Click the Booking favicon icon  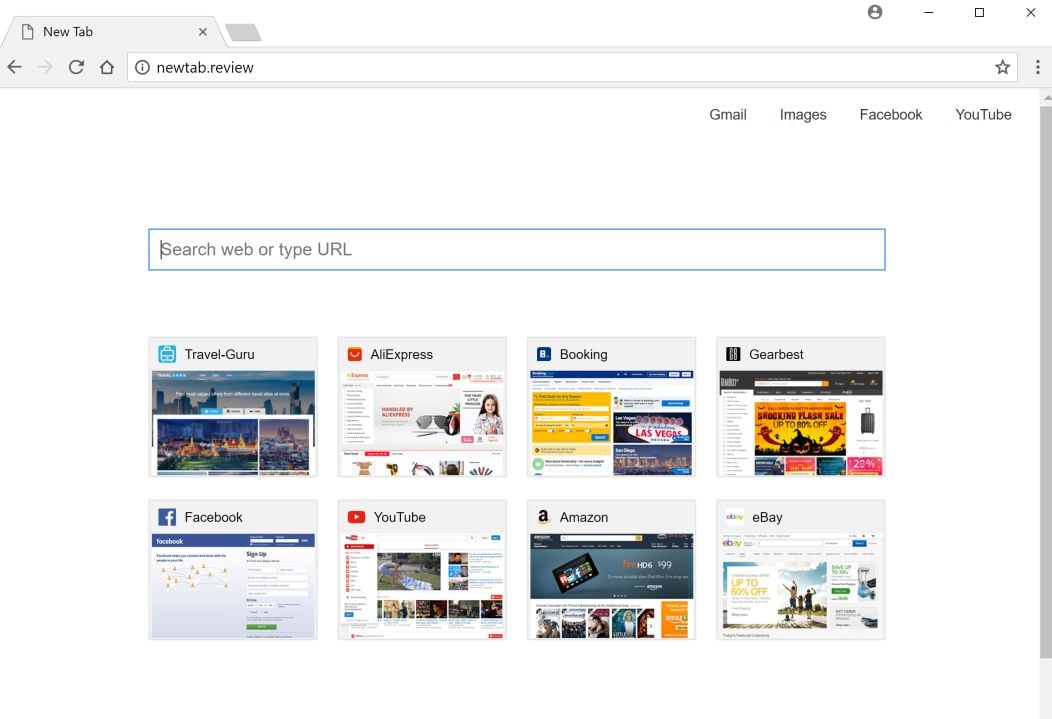coord(543,354)
